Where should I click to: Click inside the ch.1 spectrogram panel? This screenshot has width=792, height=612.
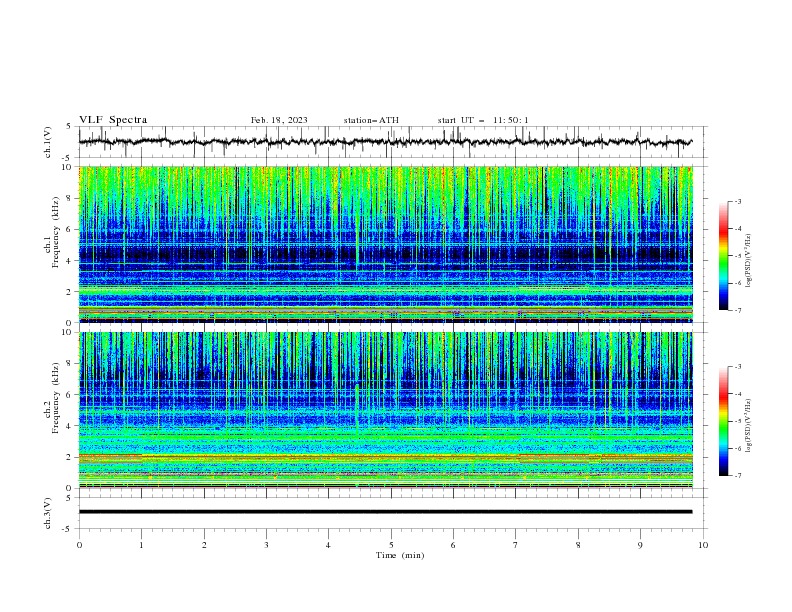pyautogui.click(x=385, y=244)
